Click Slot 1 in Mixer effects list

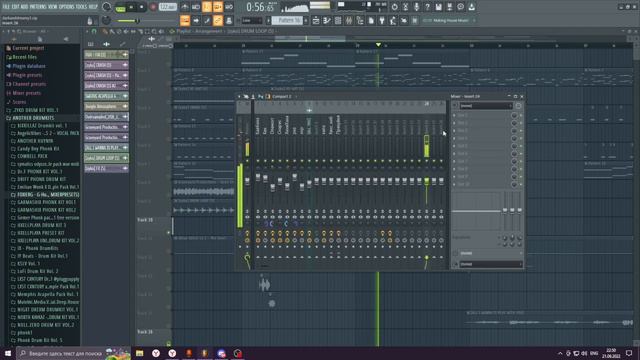point(481,116)
